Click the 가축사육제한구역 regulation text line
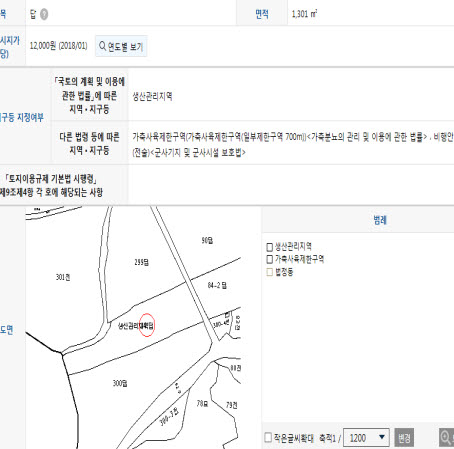Viewport: 454px width, 449px height. click(293, 137)
